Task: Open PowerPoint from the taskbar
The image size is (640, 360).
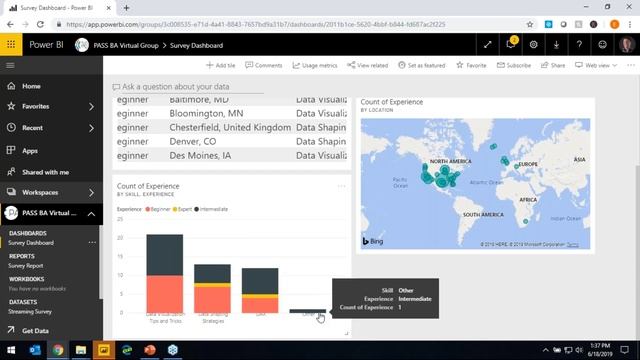Action: click(x=150, y=350)
